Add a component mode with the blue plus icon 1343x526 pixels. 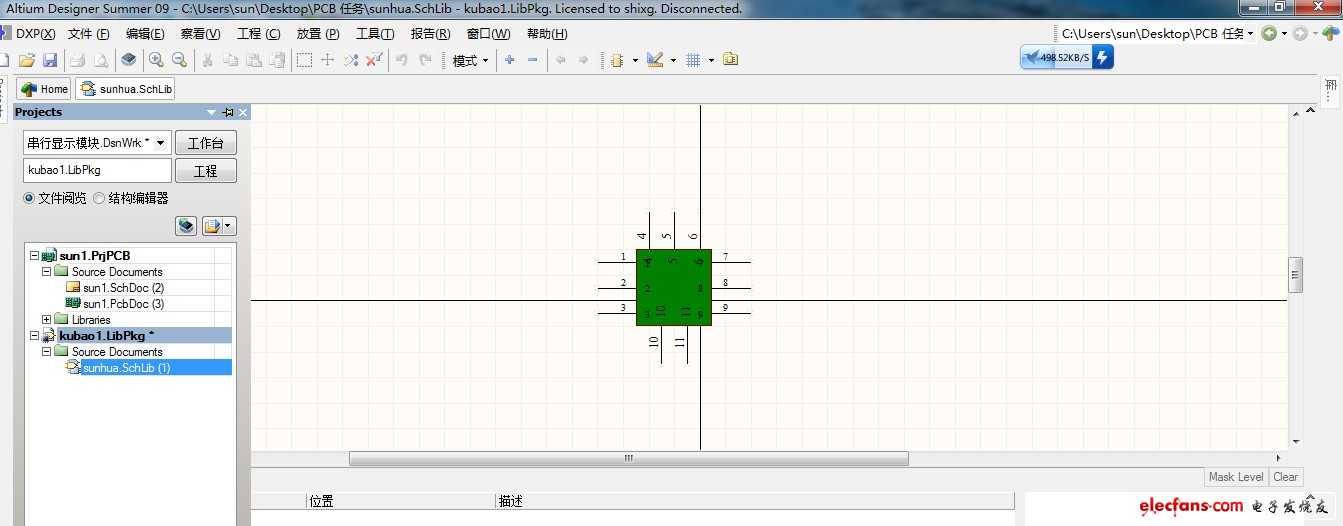[x=509, y=60]
